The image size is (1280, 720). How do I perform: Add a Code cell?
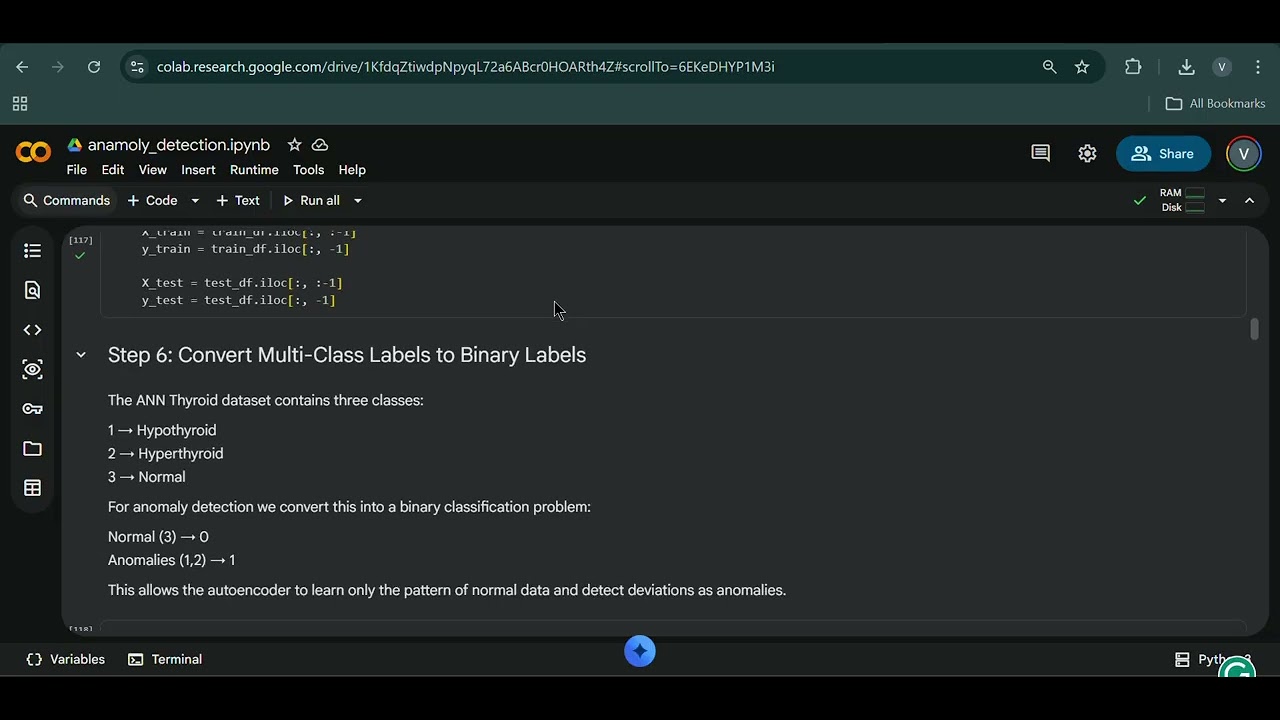pyautogui.click(x=152, y=201)
